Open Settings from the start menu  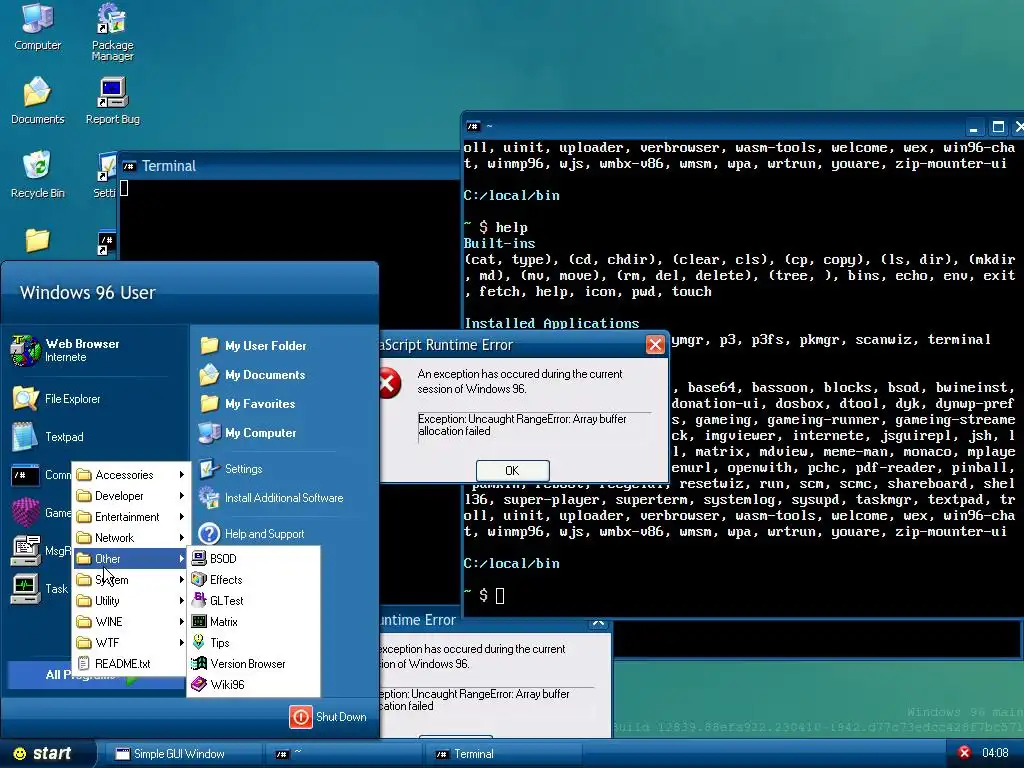[231, 469]
